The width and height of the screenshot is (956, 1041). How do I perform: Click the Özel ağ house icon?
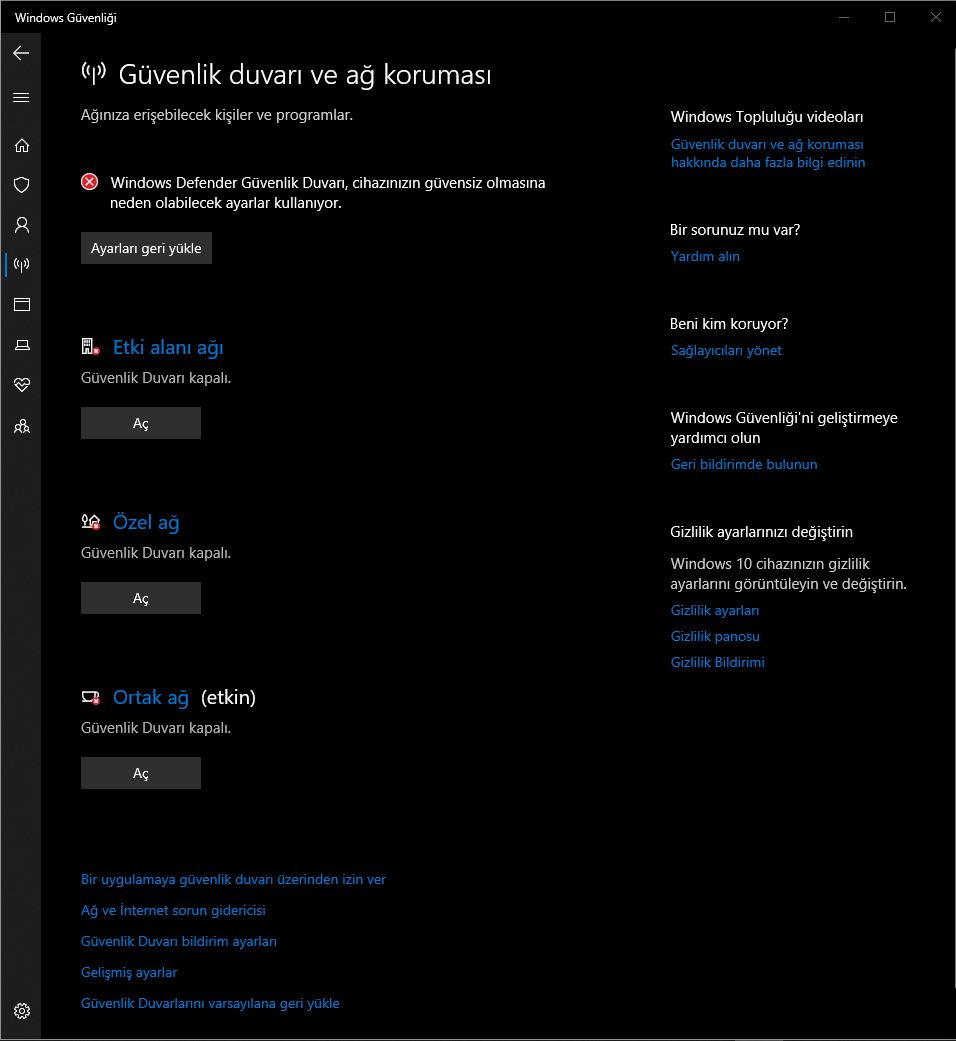[90, 522]
